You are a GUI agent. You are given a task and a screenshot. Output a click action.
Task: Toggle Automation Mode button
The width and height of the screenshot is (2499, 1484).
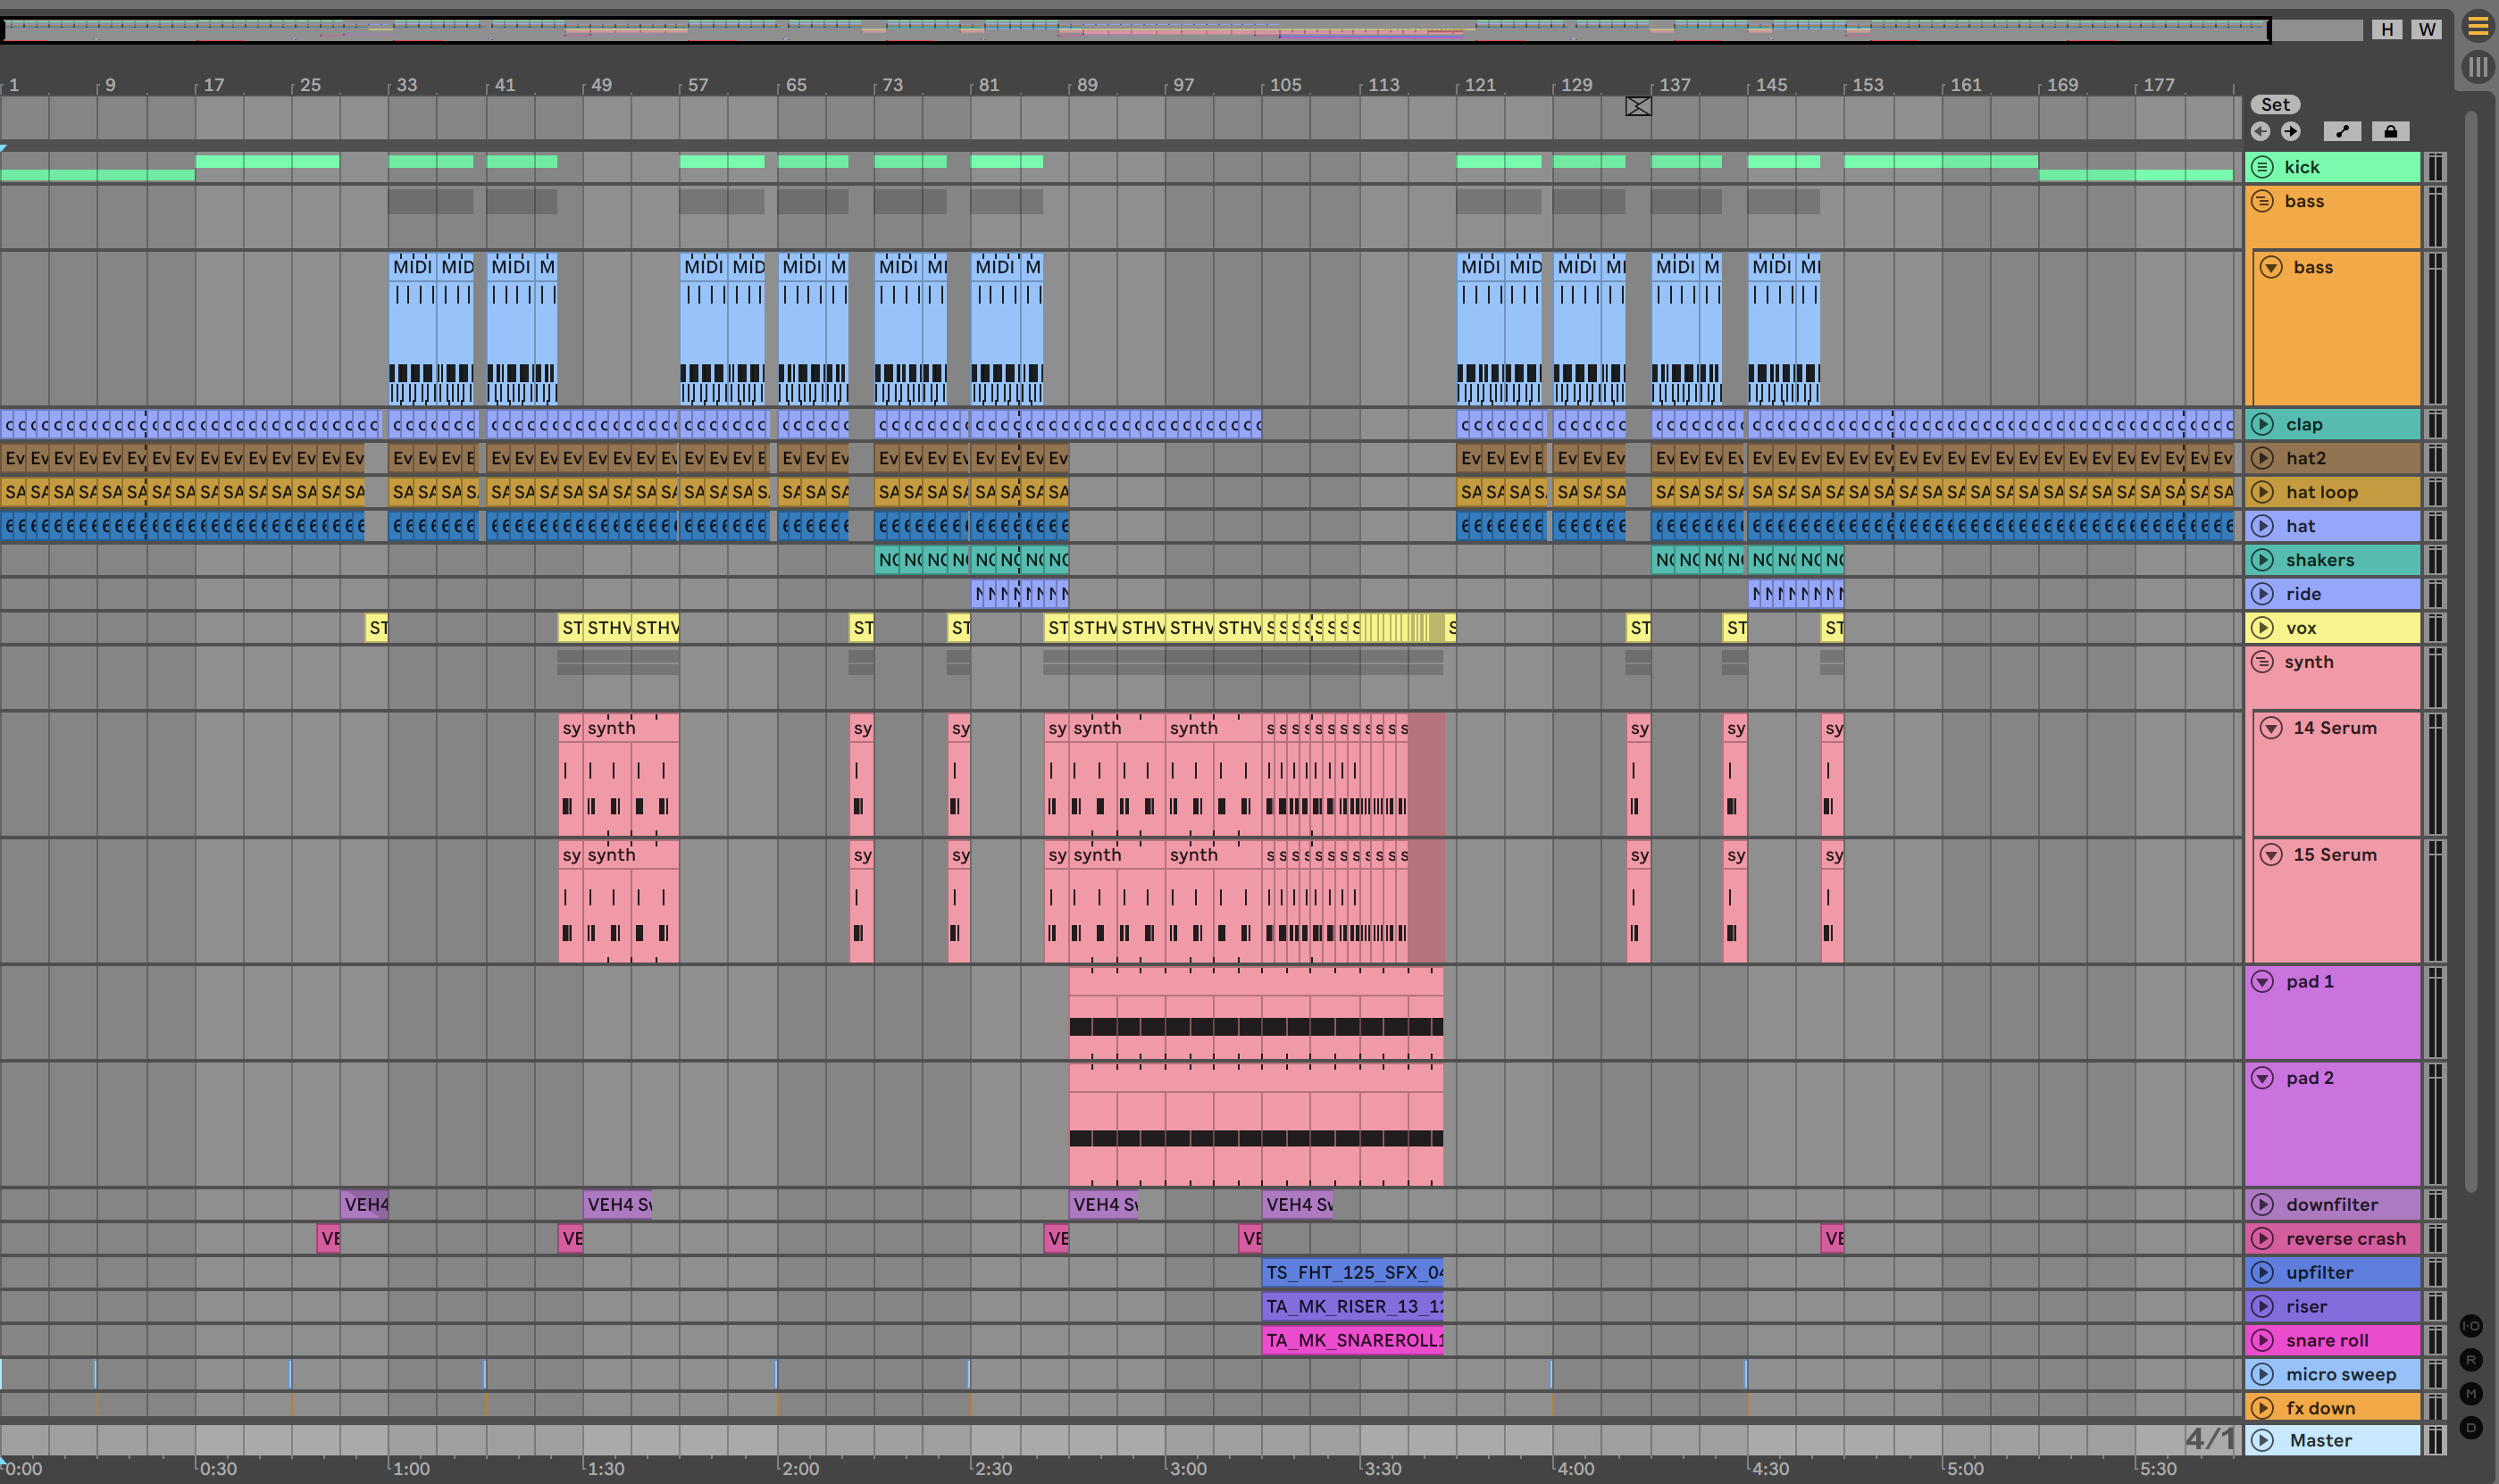pyautogui.click(x=2342, y=131)
